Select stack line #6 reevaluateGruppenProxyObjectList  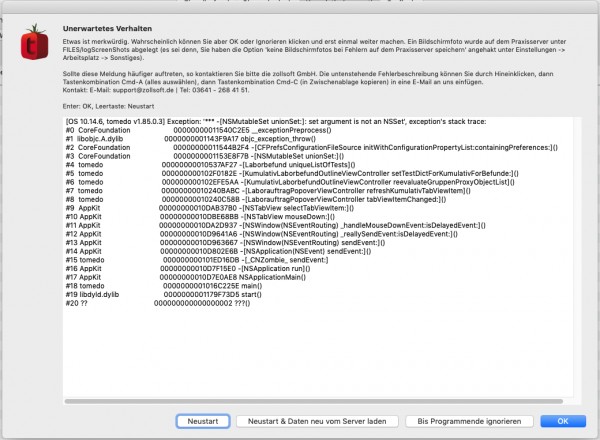coord(290,182)
